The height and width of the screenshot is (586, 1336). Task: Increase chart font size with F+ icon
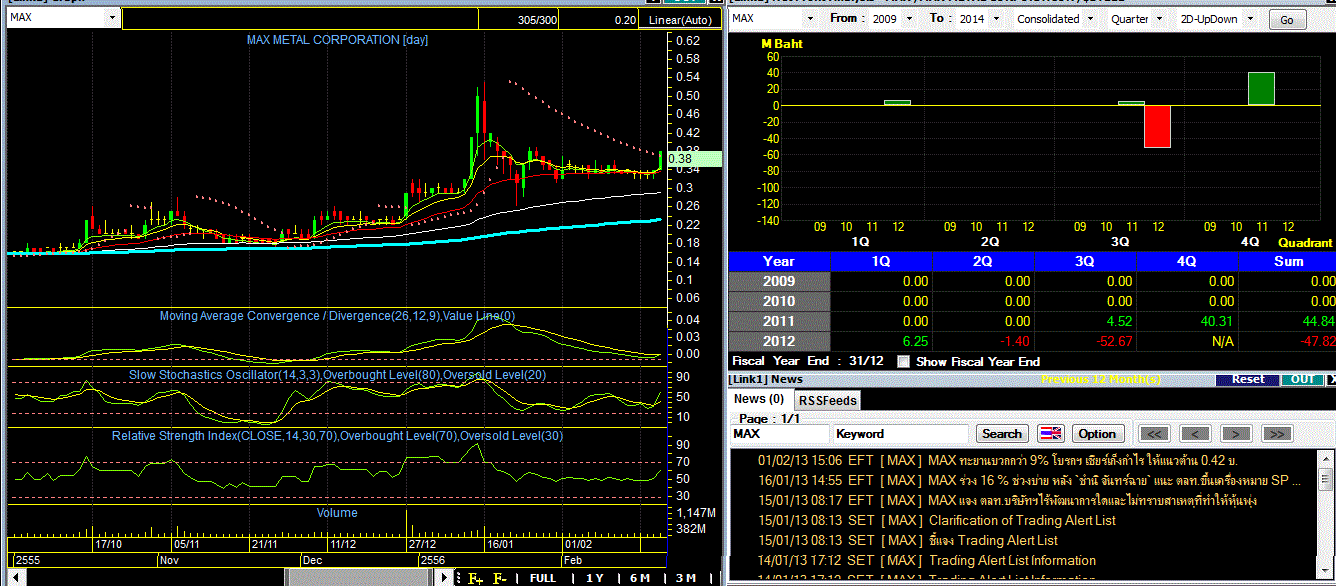point(475,578)
